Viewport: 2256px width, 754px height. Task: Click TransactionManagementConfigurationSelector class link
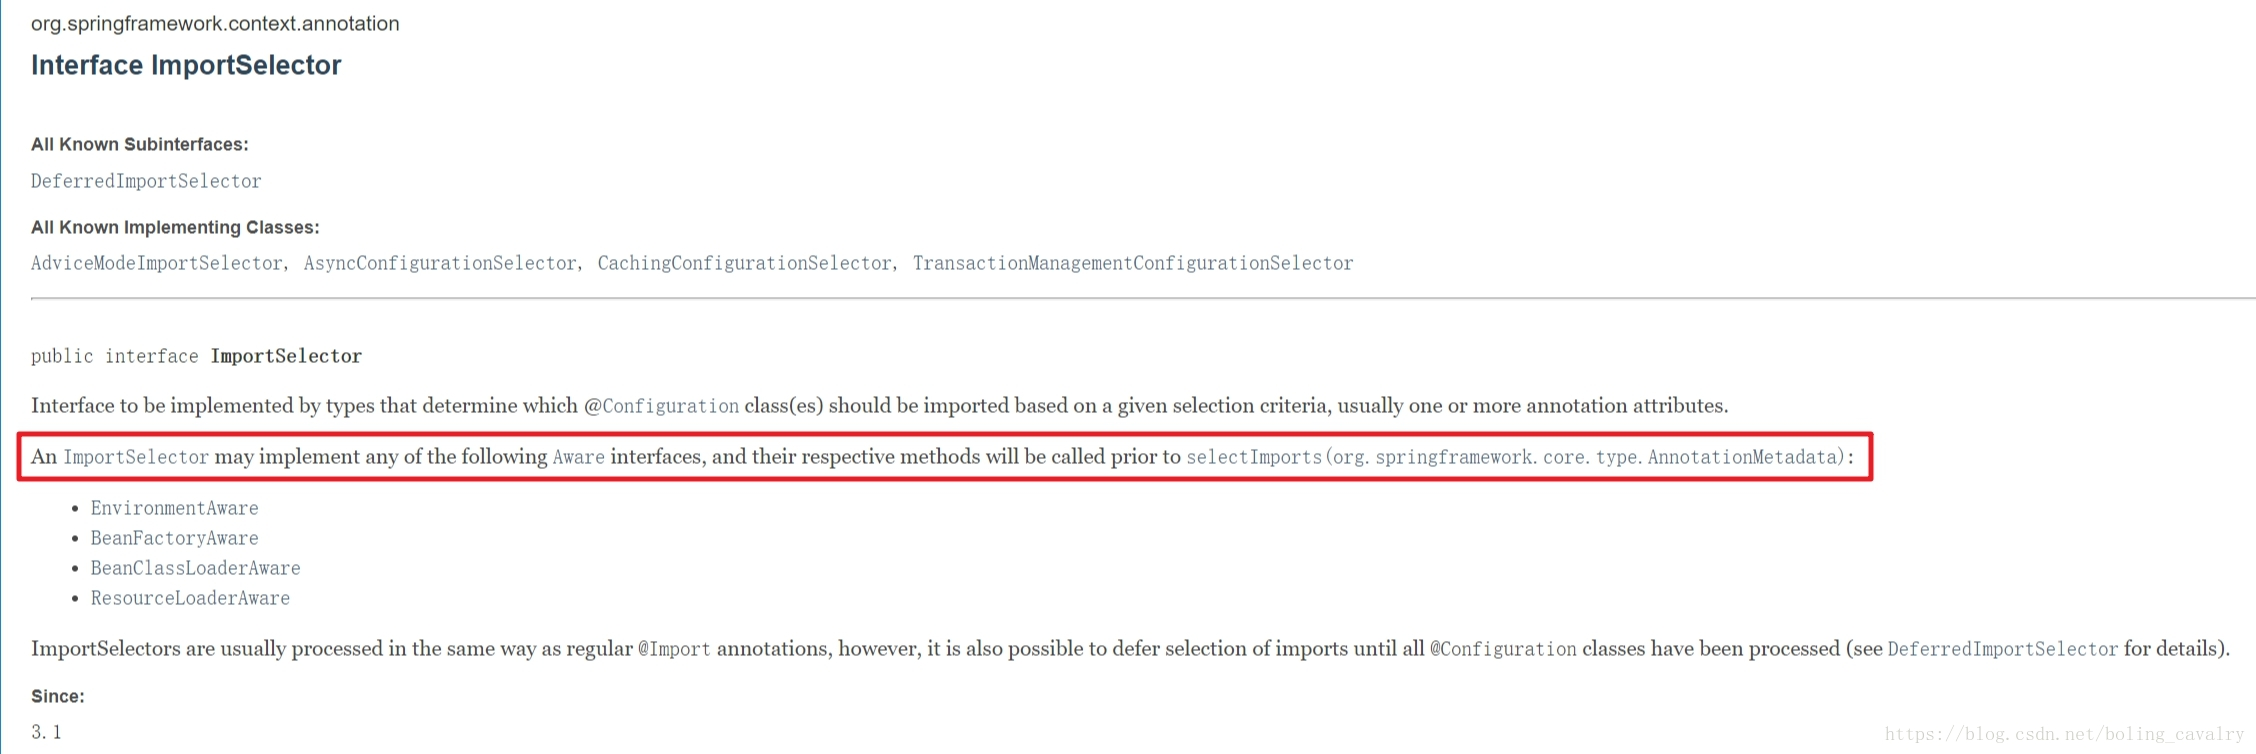[x=1132, y=263]
